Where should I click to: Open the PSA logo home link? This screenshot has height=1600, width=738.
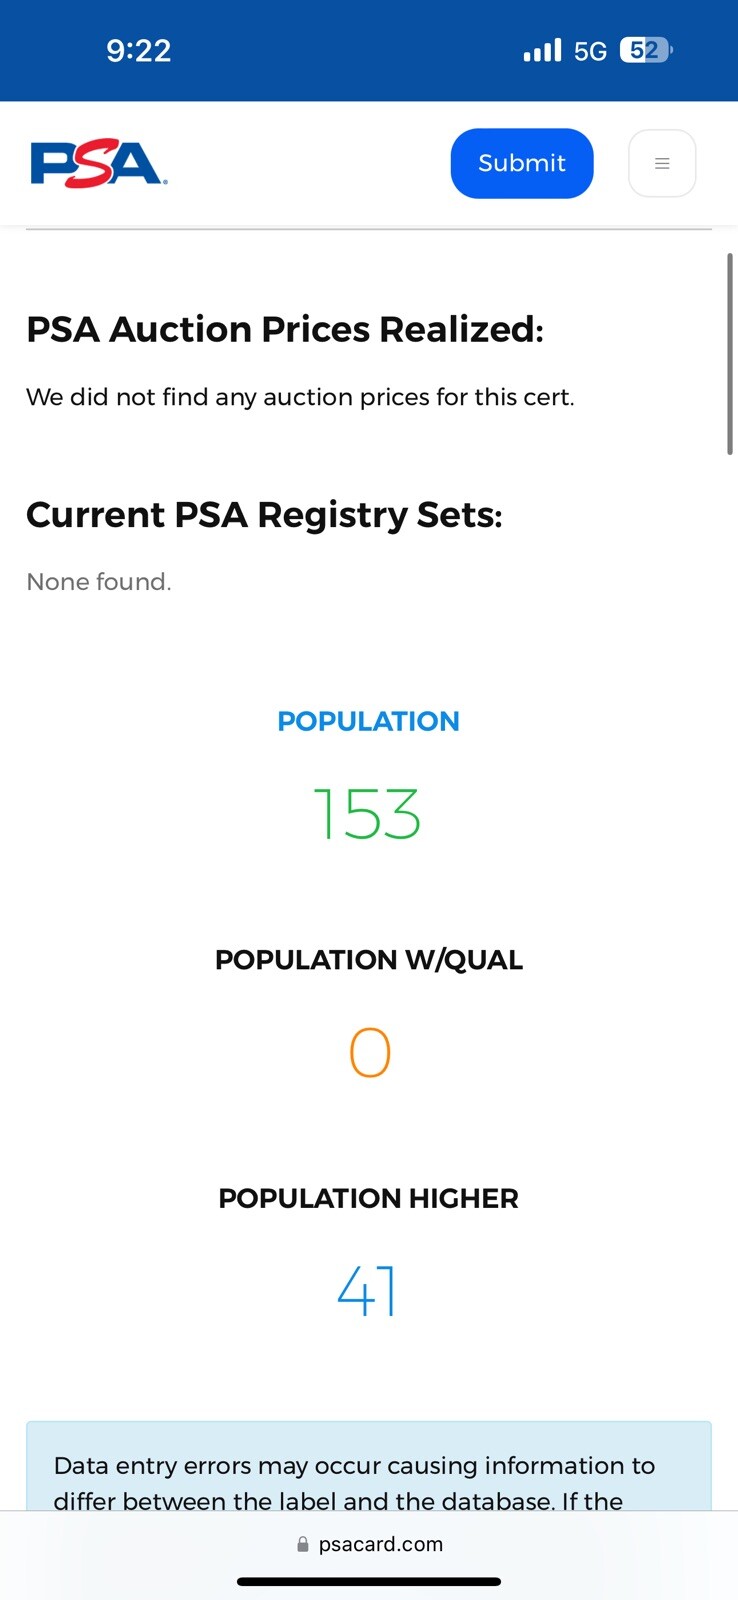(x=99, y=163)
